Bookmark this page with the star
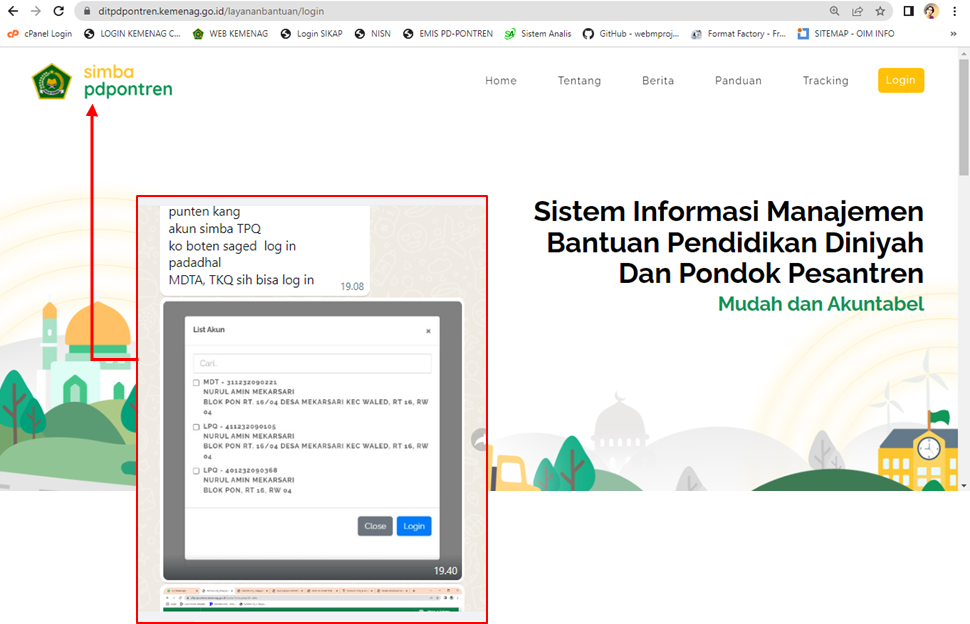Image resolution: width=970 pixels, height=624 pixels. (x=880, y=11)
